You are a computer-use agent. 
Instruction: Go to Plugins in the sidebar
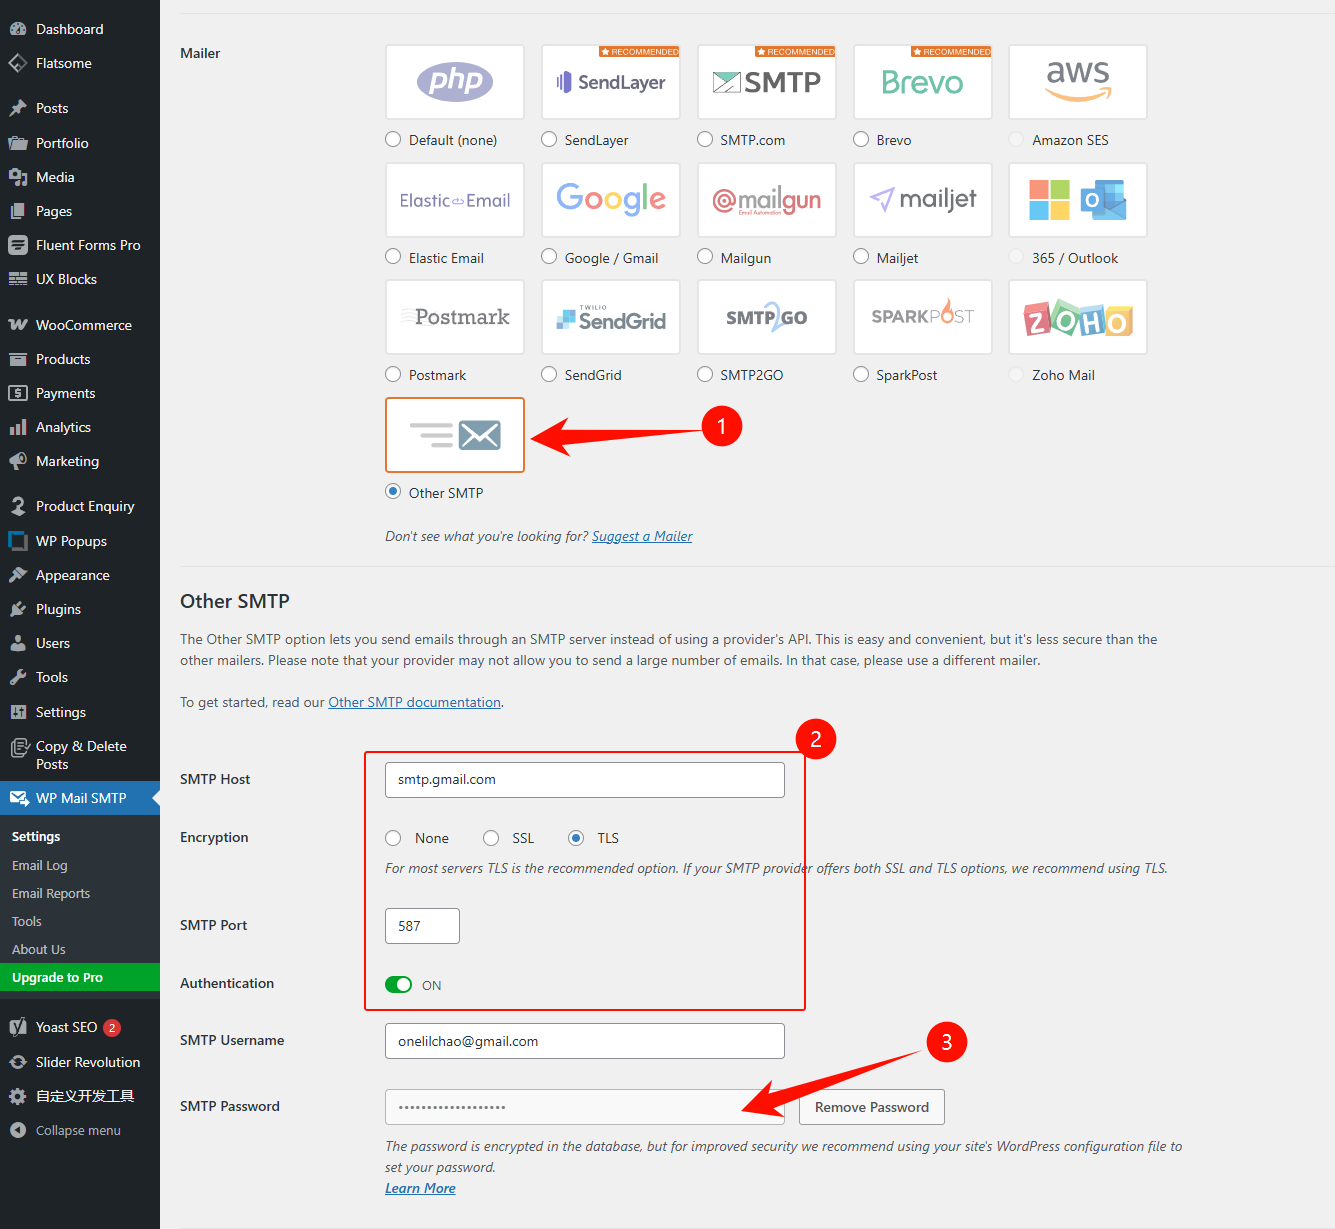click(58, 609)
